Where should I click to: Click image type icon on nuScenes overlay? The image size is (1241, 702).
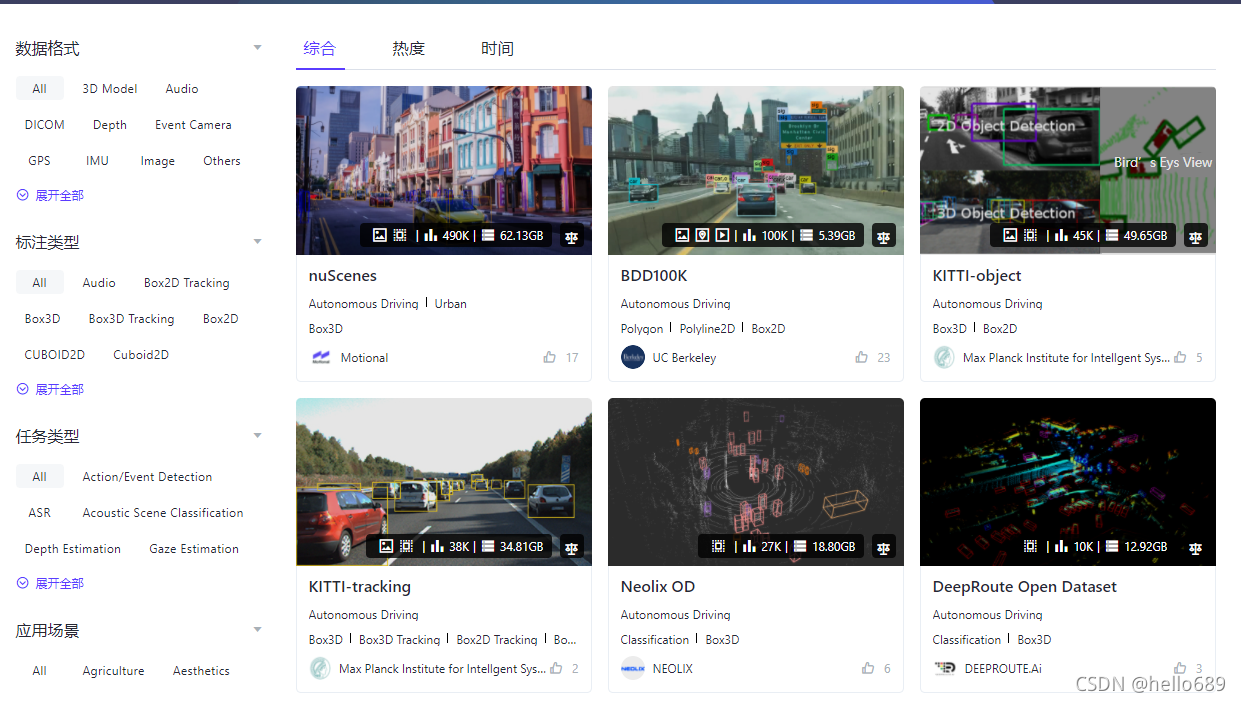click(379, 236)
